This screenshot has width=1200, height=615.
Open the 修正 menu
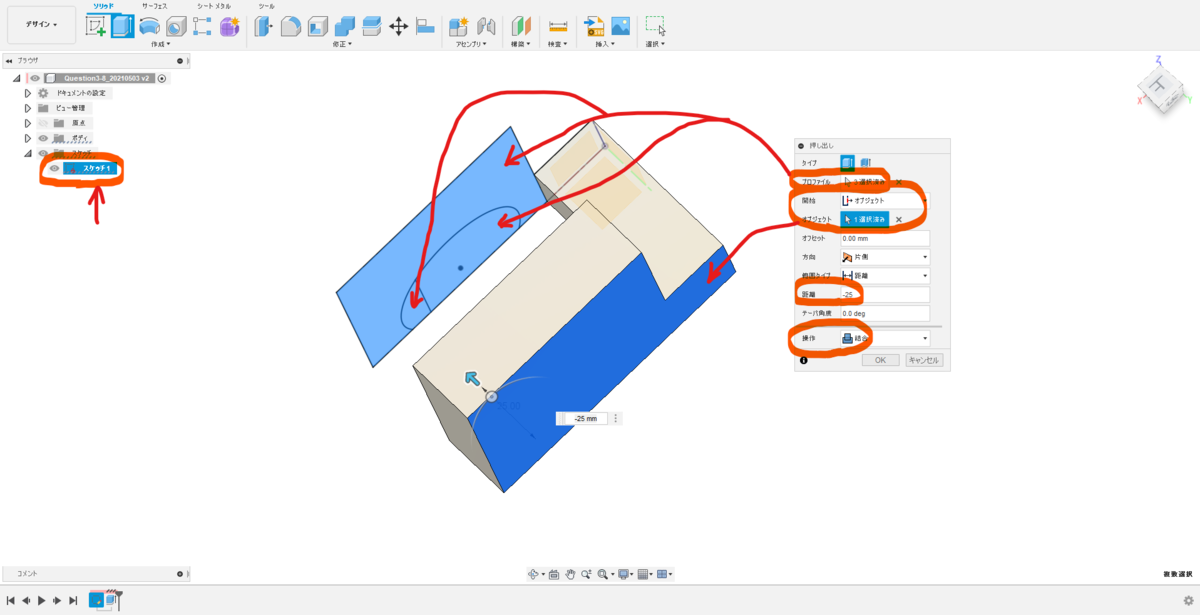pyautogui.click(x=345, y=44)
